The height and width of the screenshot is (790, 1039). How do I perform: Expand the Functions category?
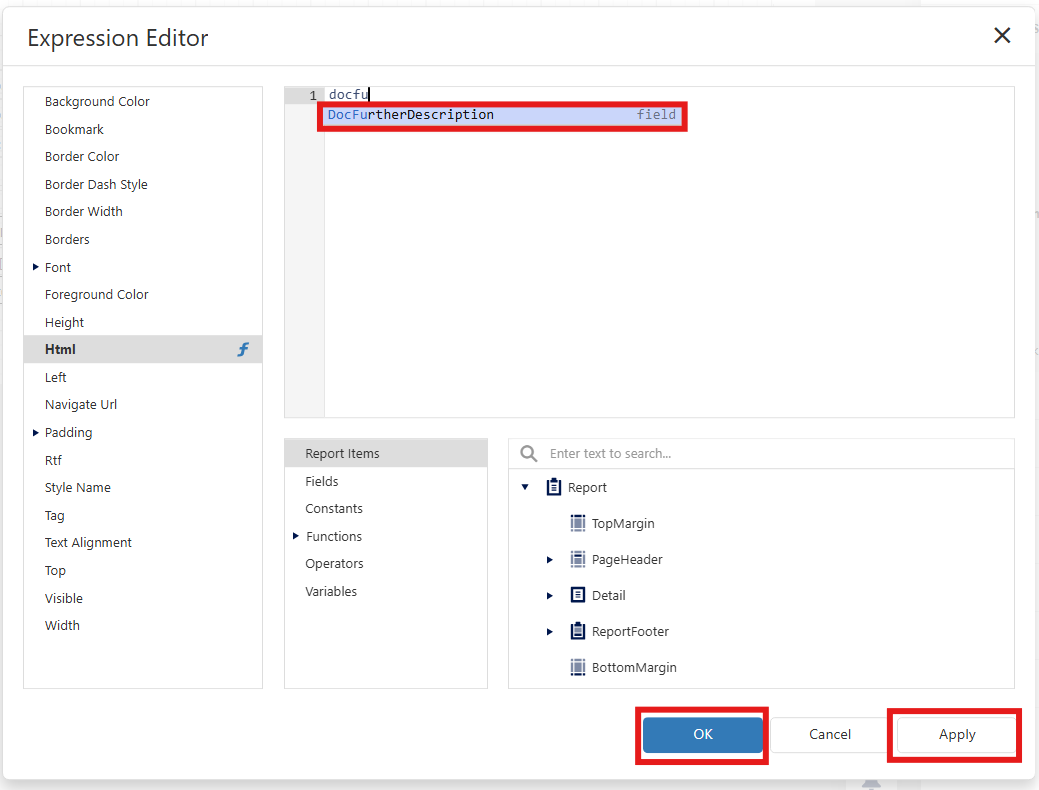(296, 536)
